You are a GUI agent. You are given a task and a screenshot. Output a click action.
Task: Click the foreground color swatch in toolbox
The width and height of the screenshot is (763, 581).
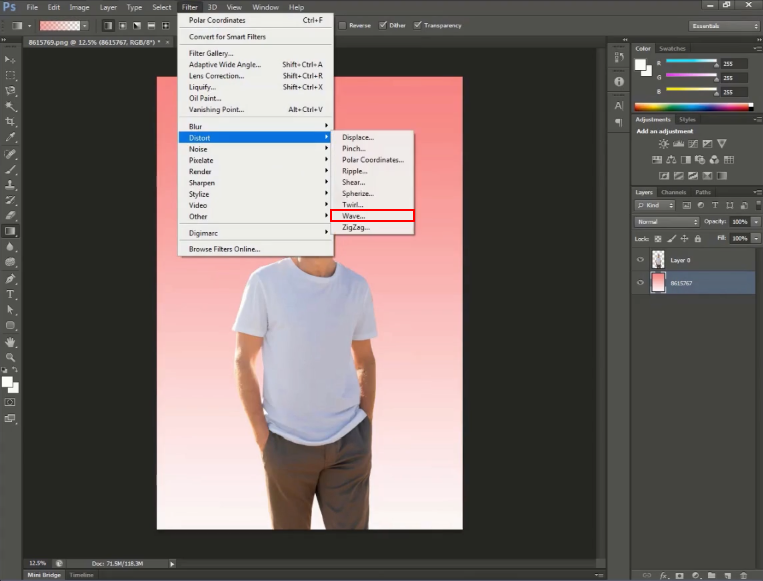point(7,382)
